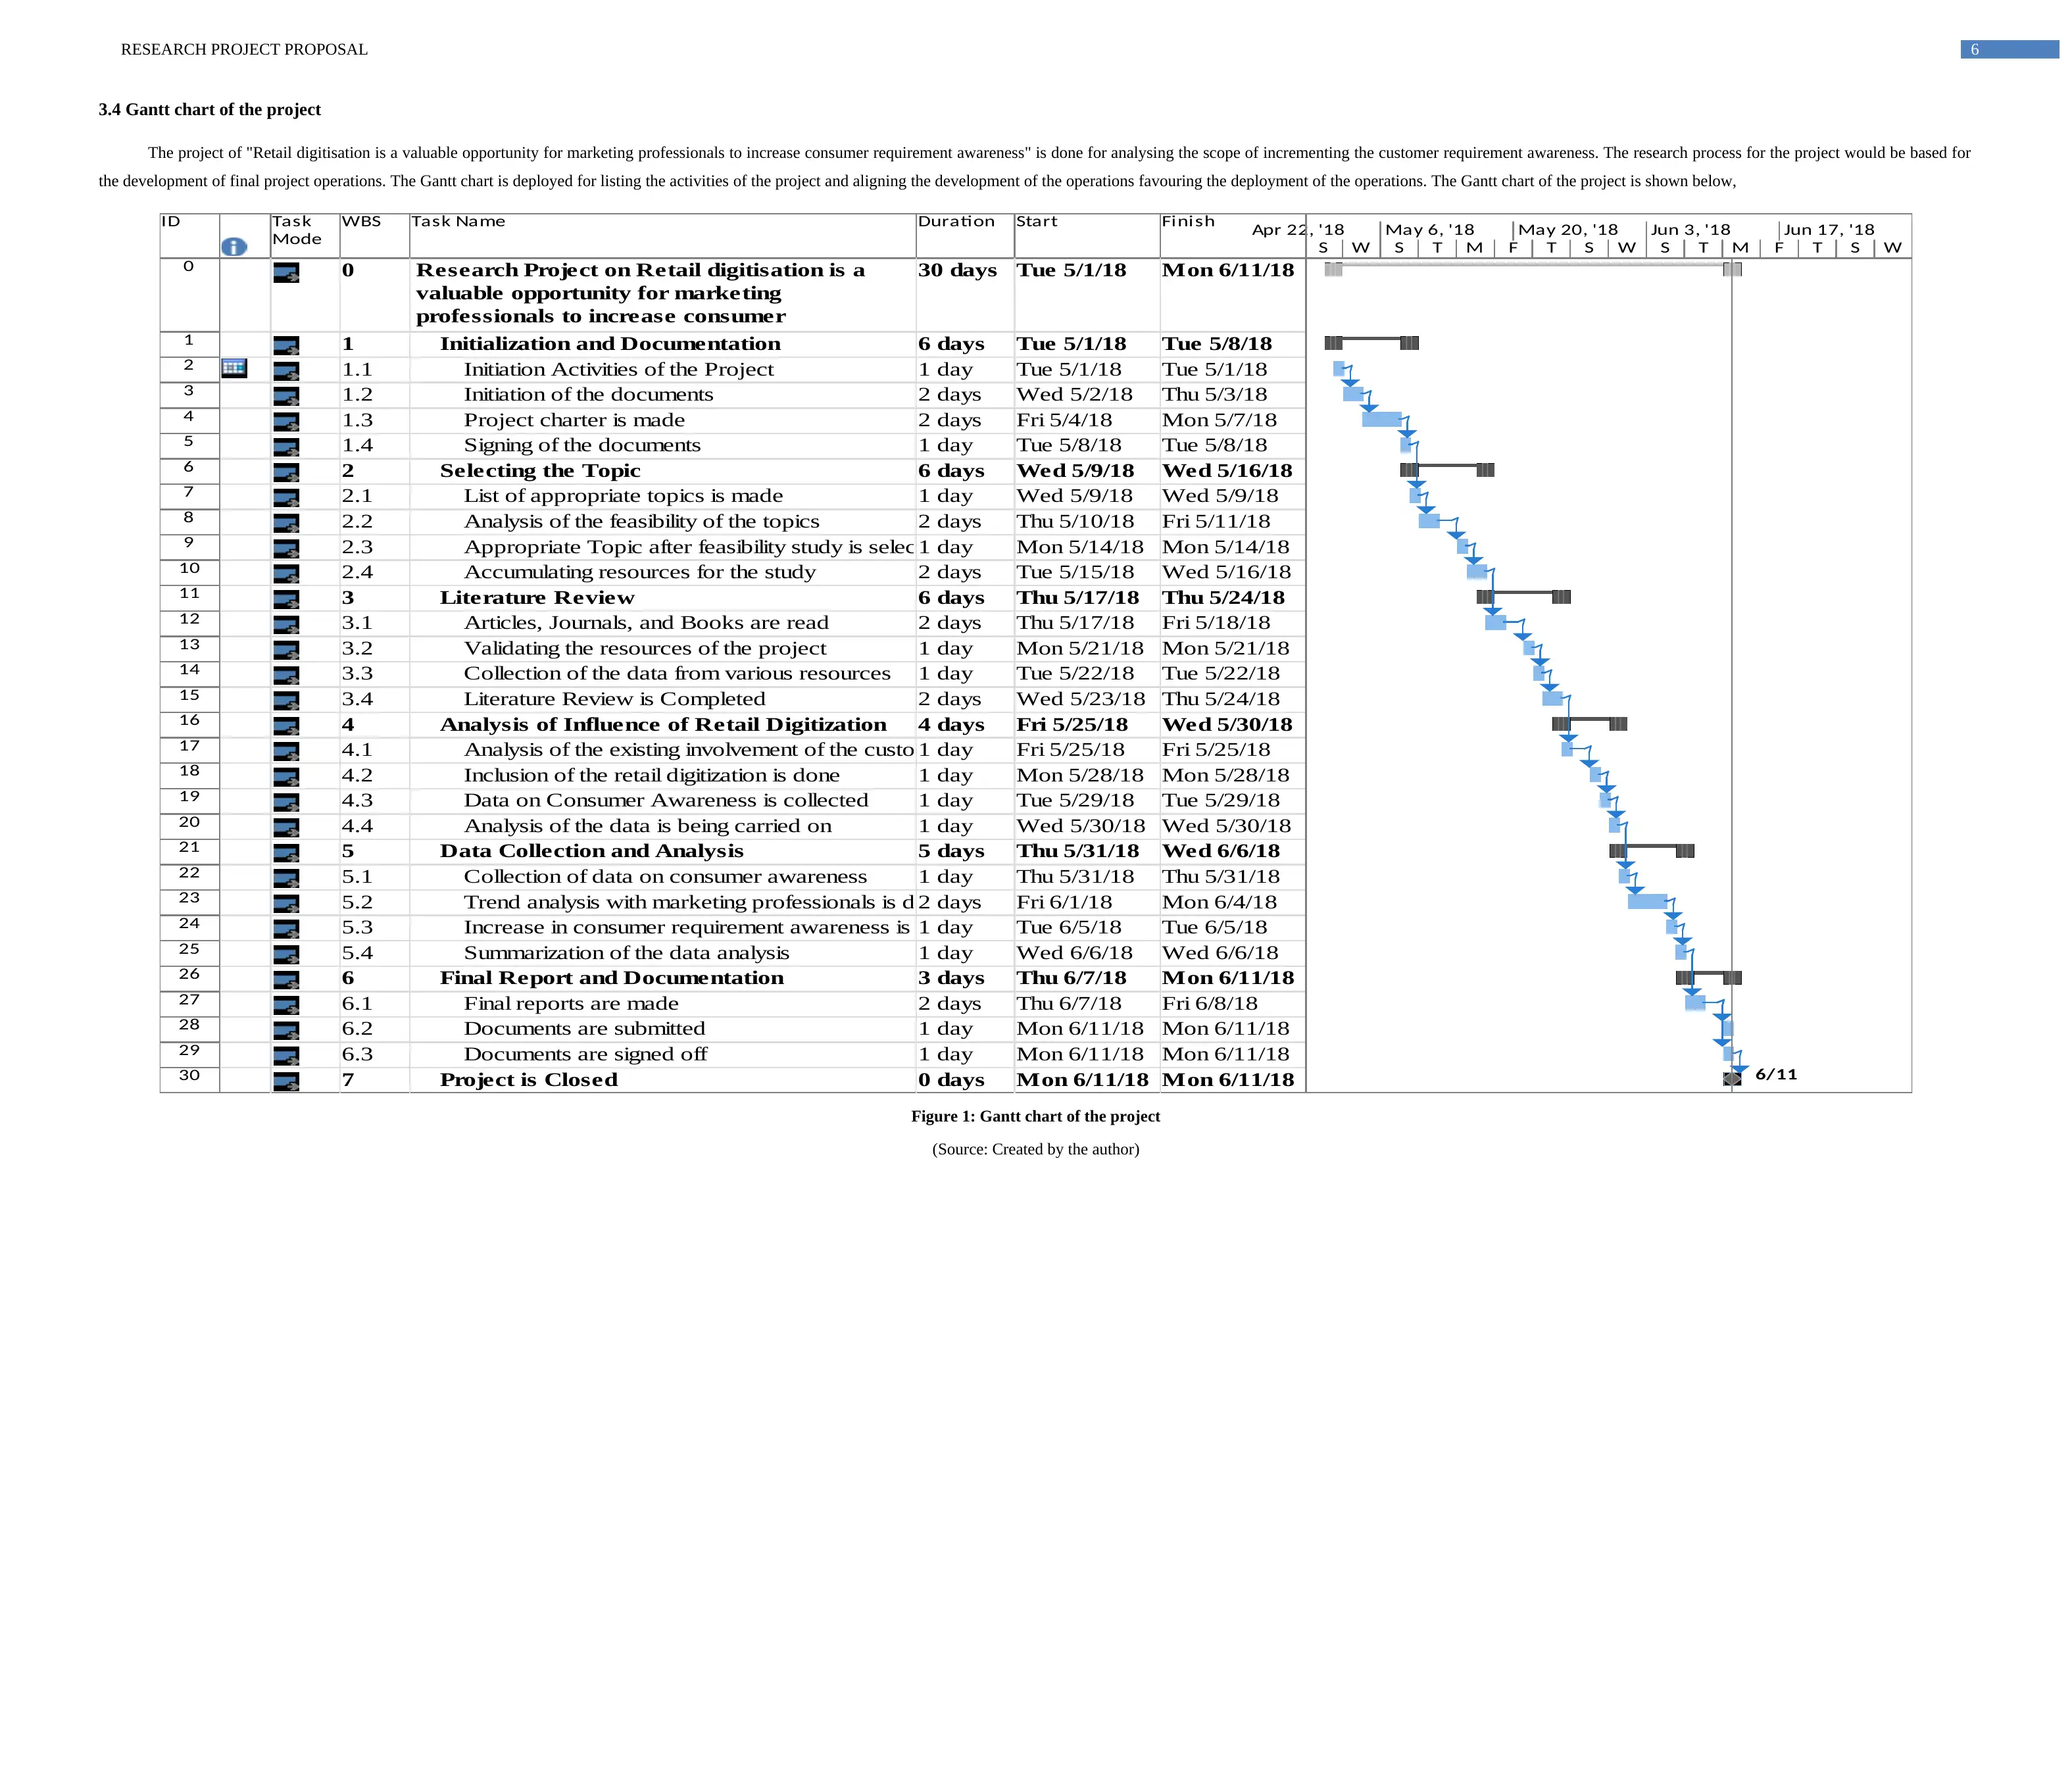
Task: Click the page number 6 box
Action: click(x=2009, y=49)
